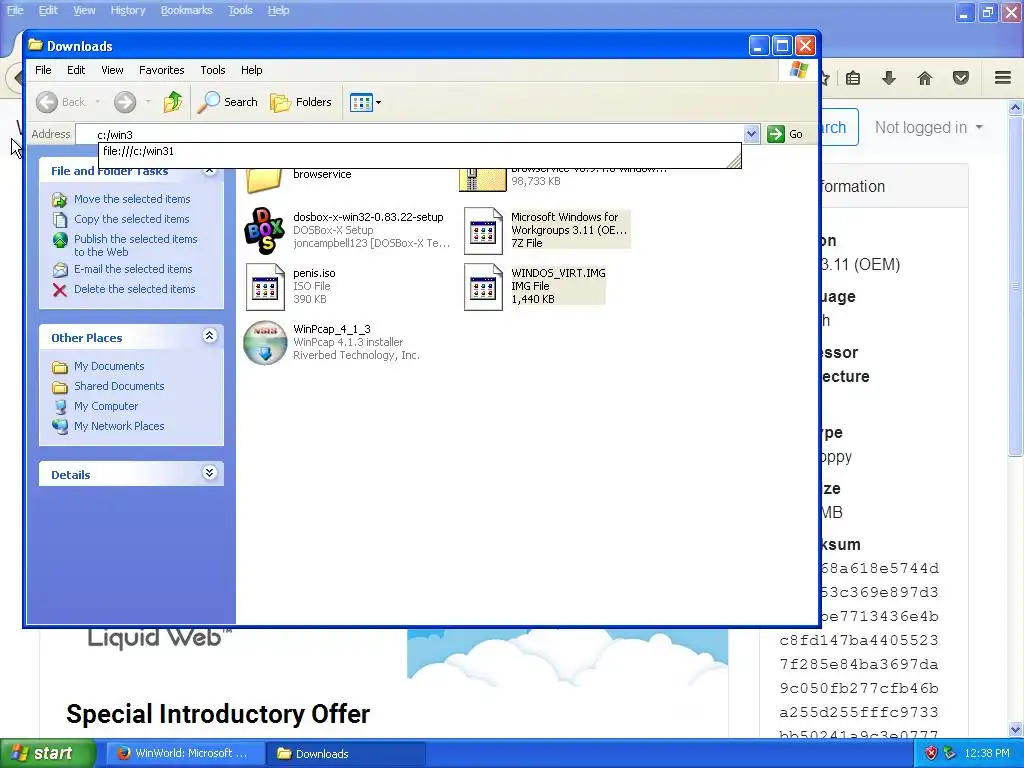Click the Start button
This screenshot has width=1024, height=768.
47,754
